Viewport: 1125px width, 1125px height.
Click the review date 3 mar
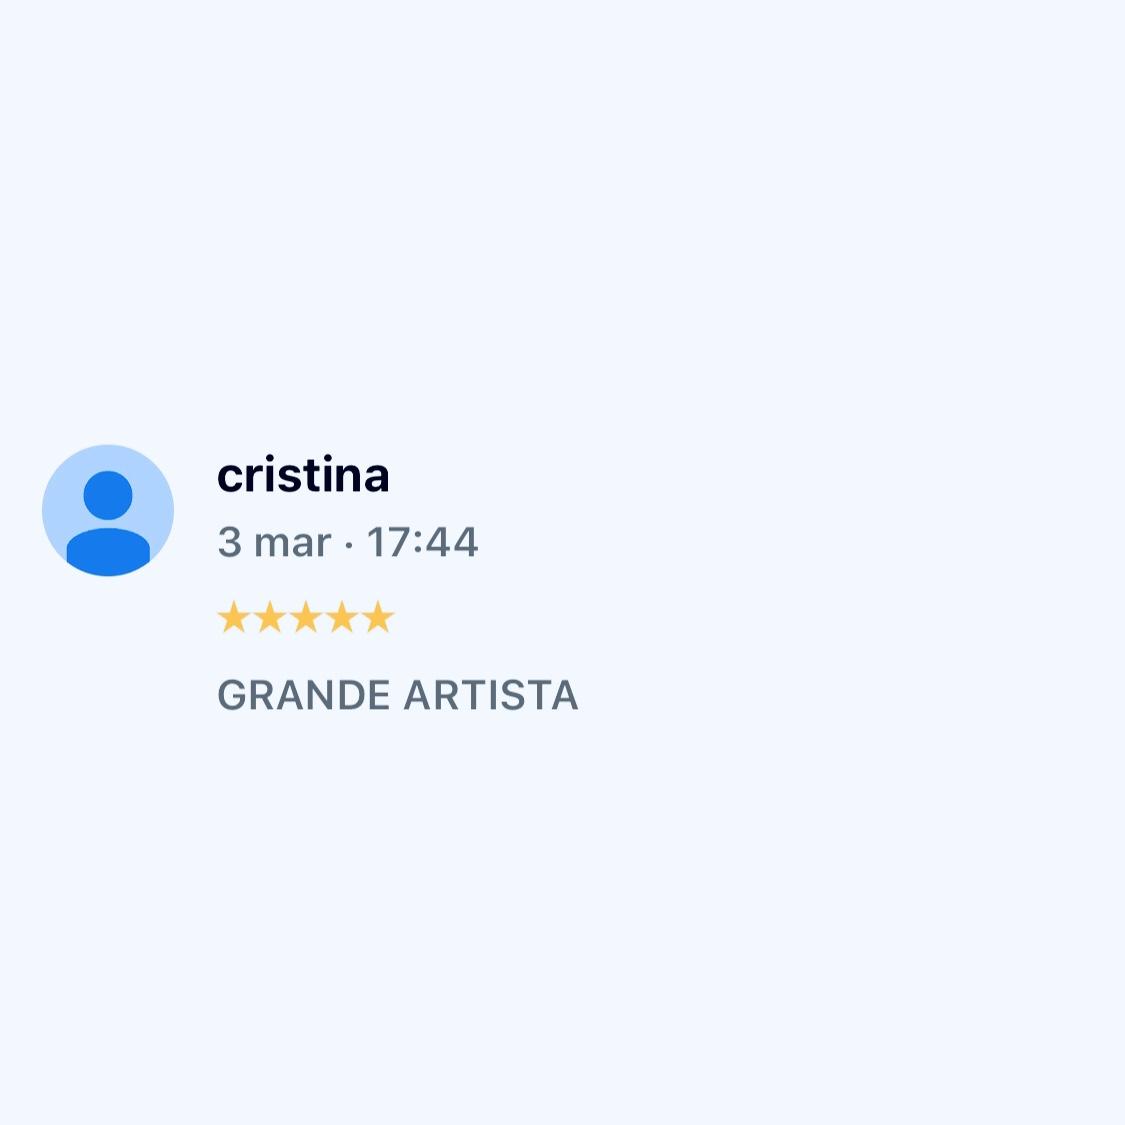click(274, 542)
